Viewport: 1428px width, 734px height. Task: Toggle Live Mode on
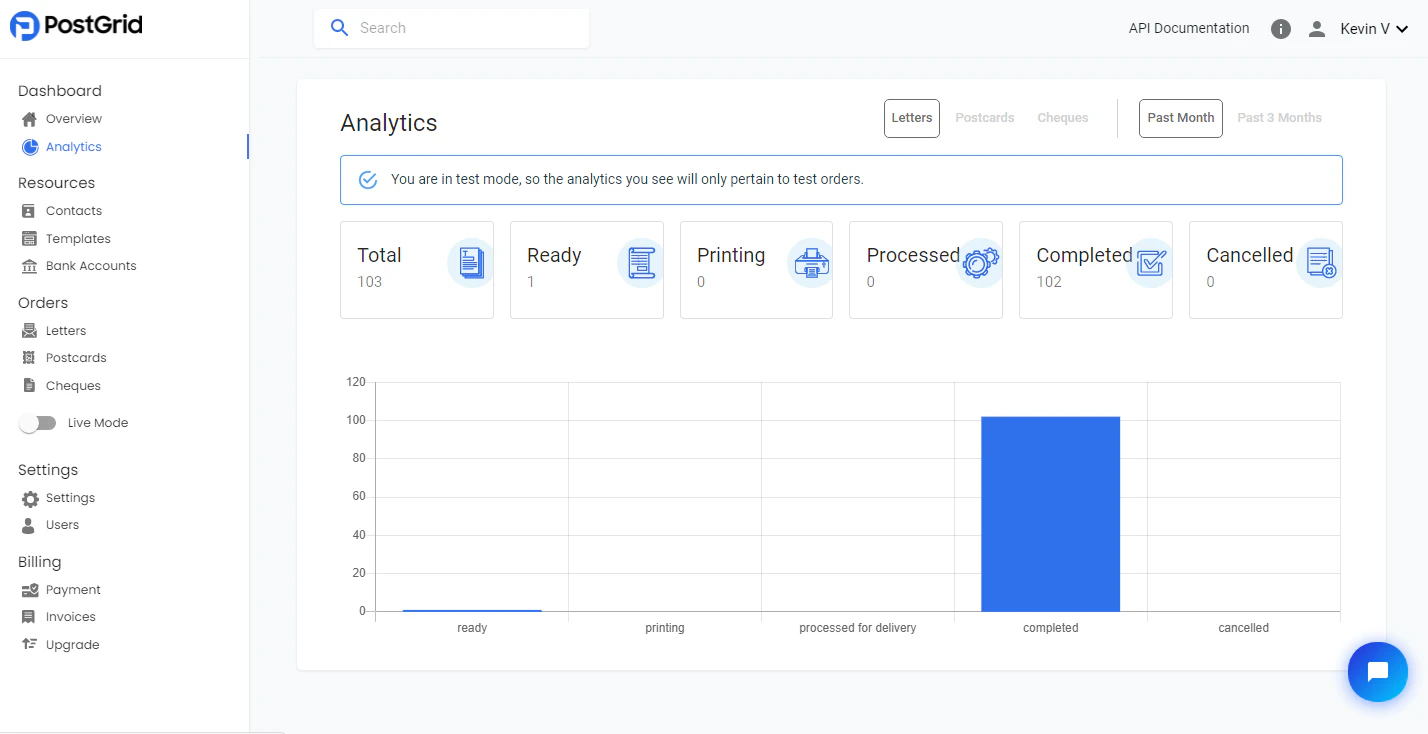[x=38, y=422]
